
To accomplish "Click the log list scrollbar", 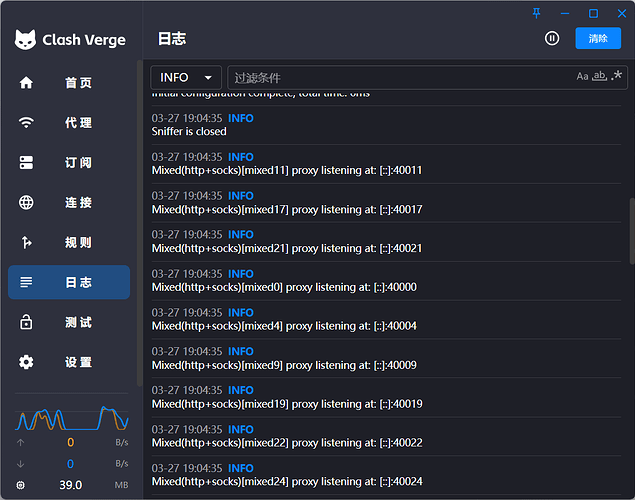I will (x=632, y=231).
